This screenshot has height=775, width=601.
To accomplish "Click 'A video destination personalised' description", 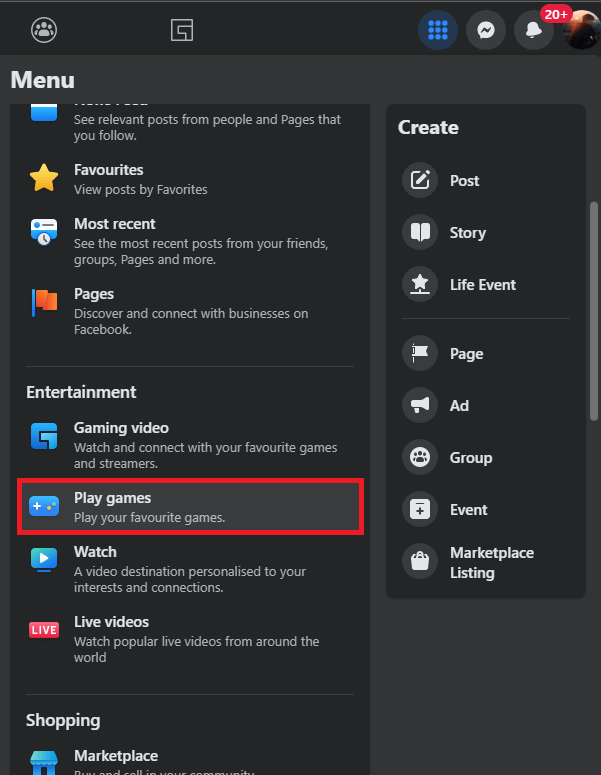I will 190,579.
